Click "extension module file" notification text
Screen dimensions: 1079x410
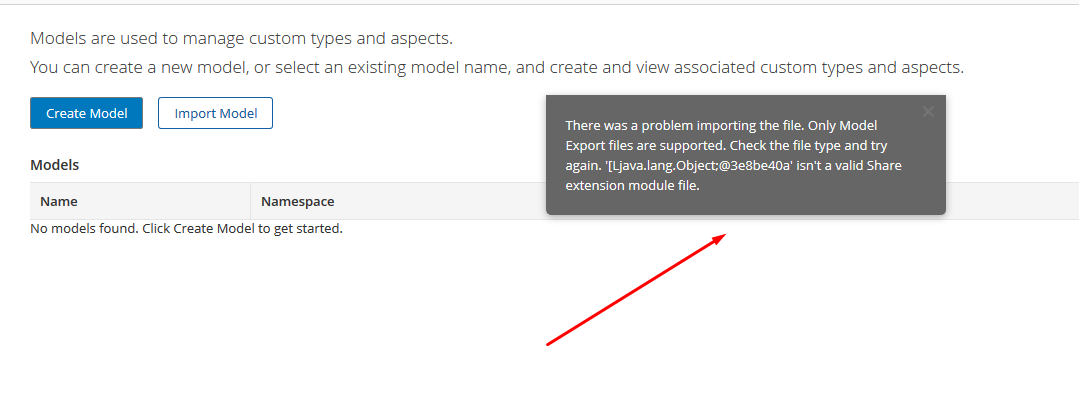point(632,185)
